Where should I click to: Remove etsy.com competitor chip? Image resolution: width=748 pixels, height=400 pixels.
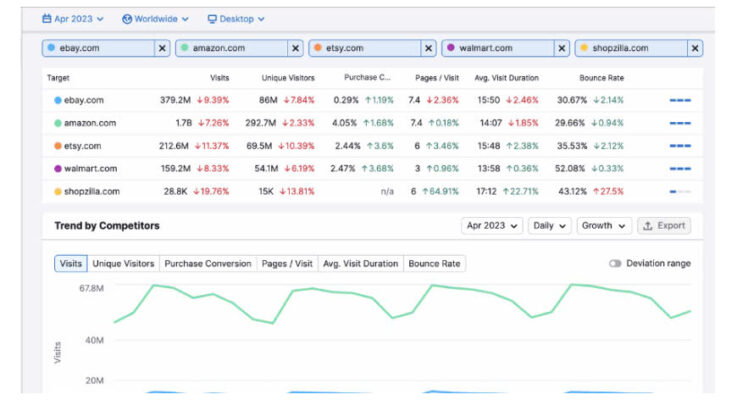(x=429, y=48)
